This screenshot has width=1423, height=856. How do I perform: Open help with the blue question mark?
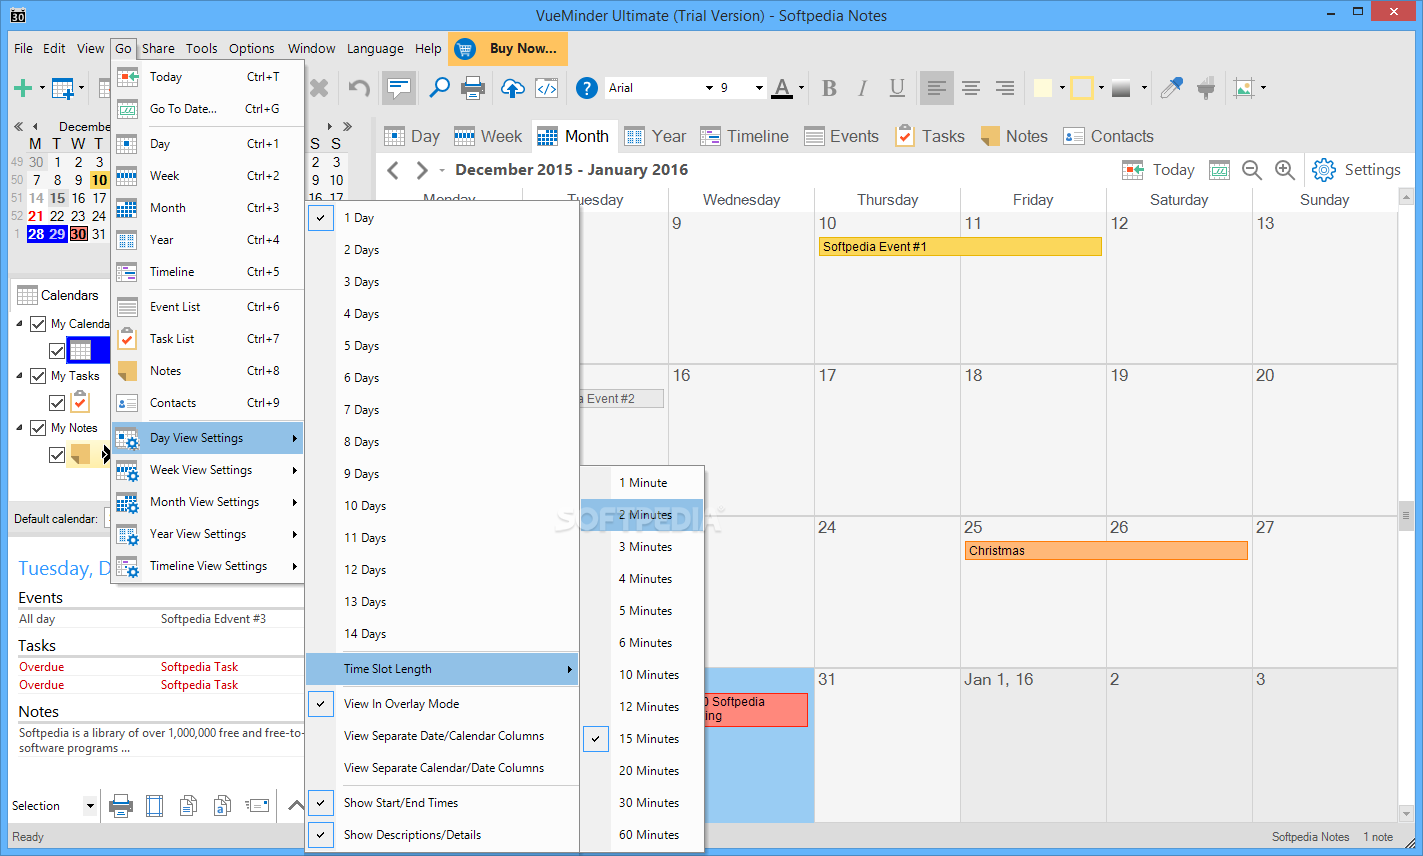[587, 88]
